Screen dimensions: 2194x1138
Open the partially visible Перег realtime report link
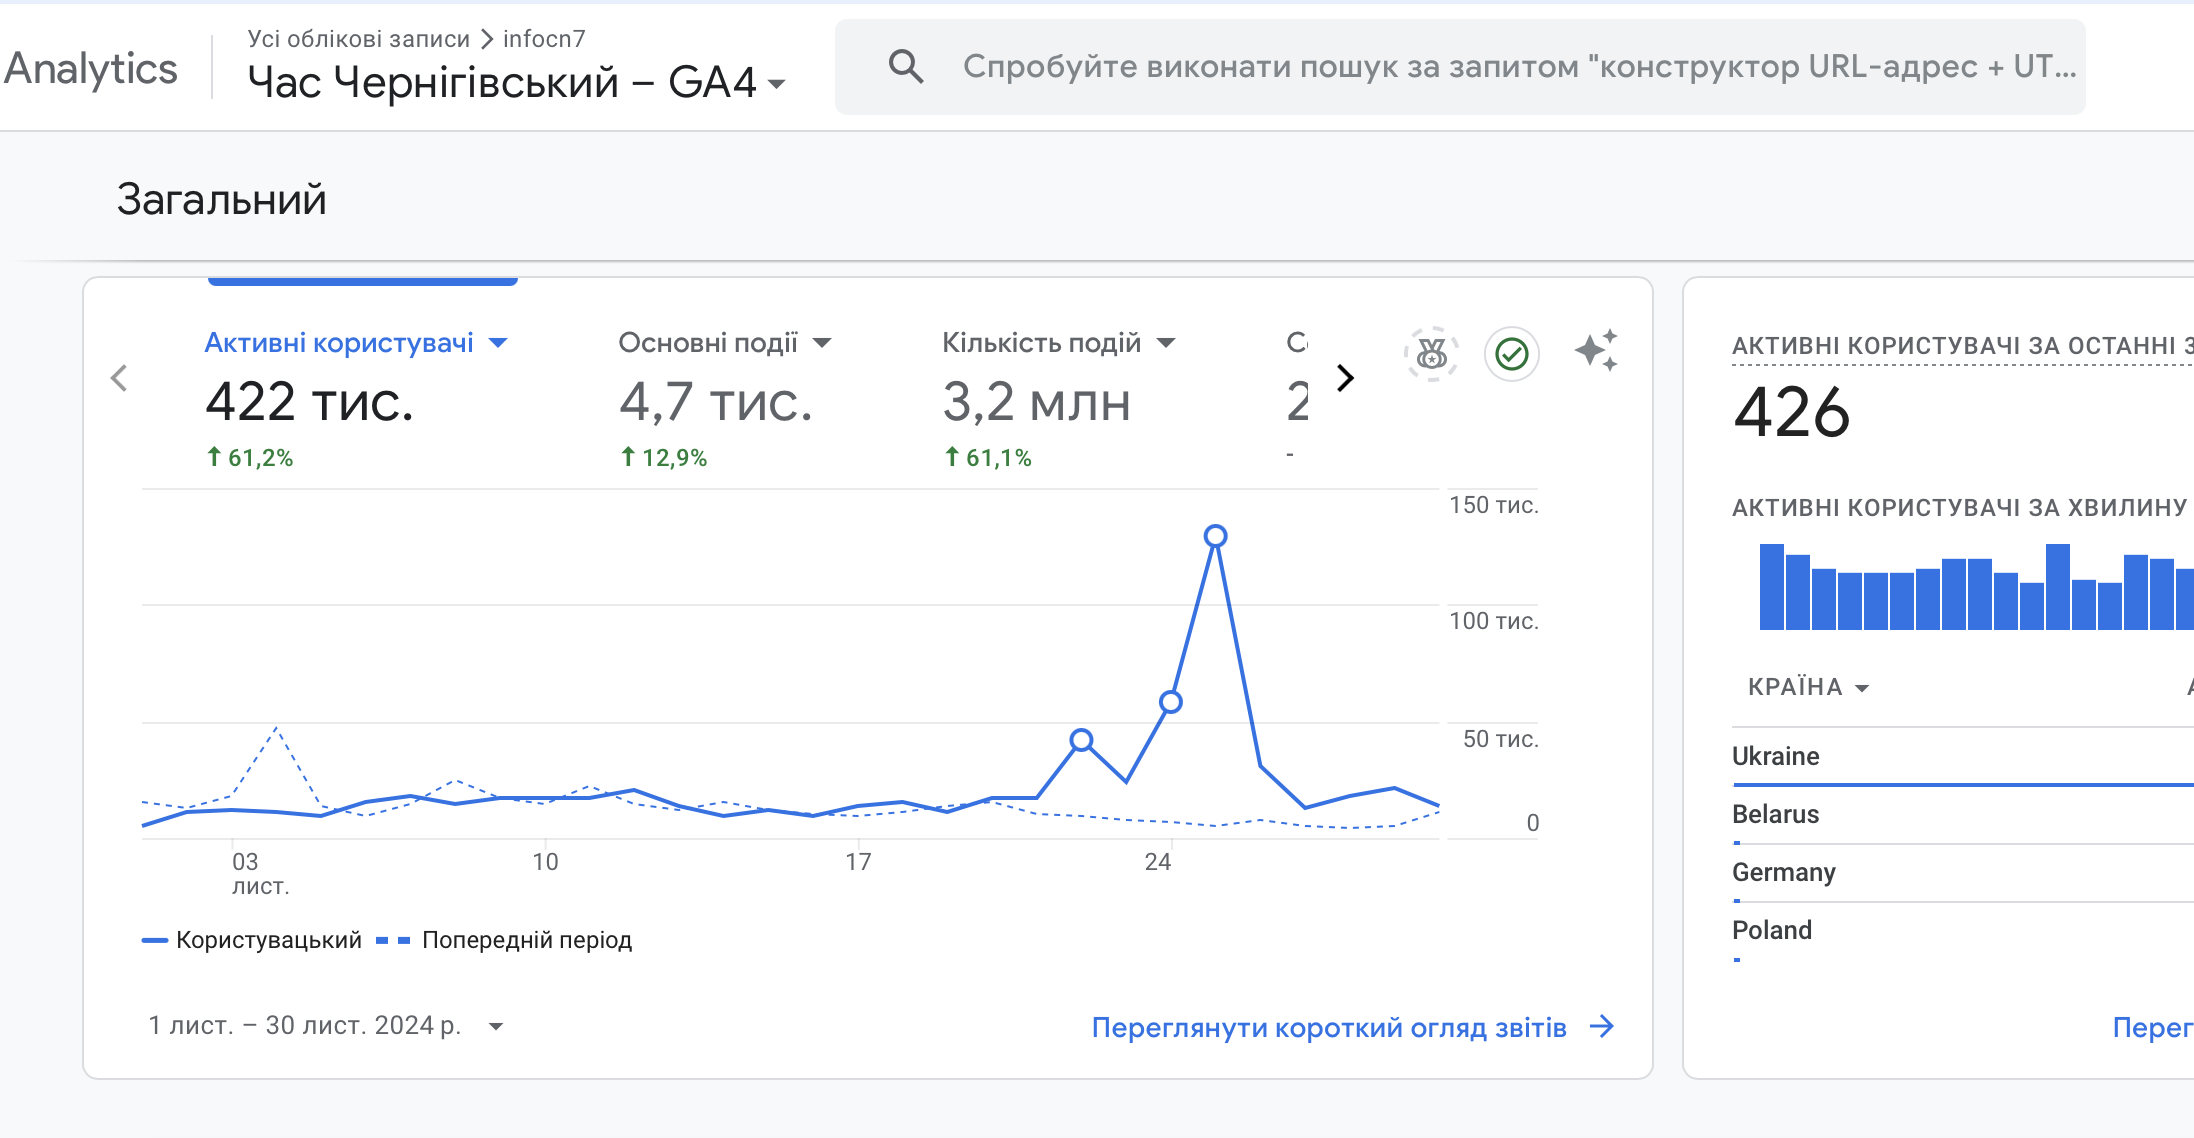click(x=2153, y=1027)
